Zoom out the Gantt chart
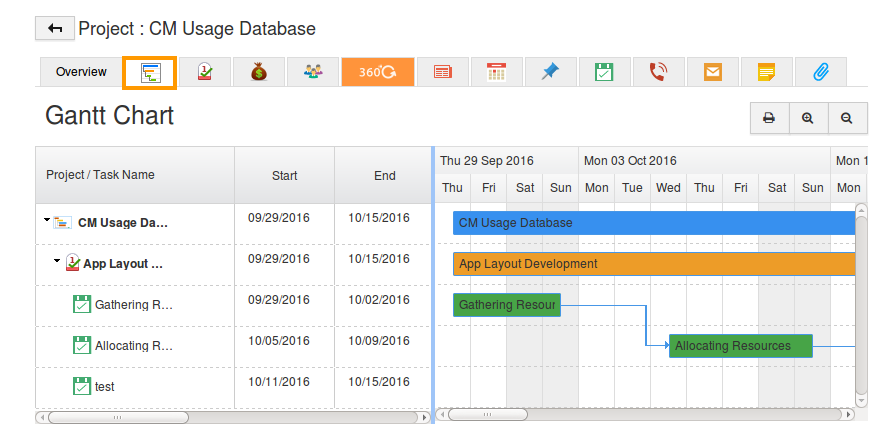 click(x=847, y=118)
